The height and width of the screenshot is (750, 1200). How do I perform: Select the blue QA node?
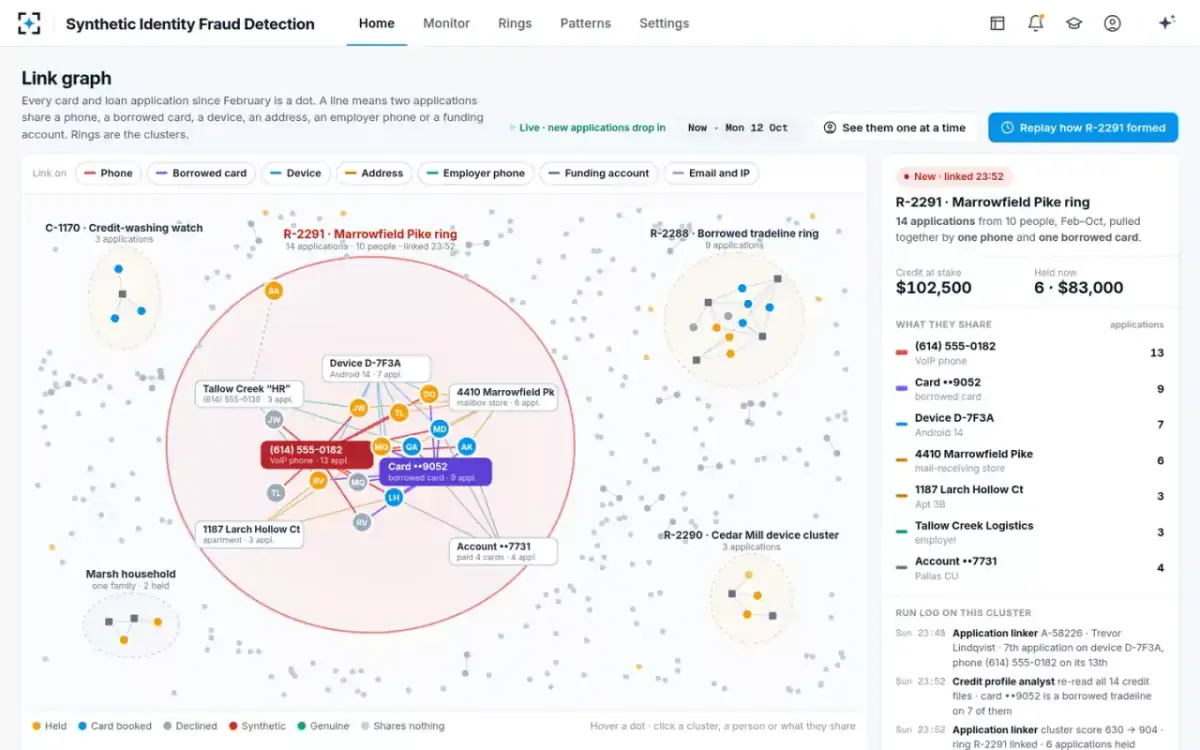click(411, 447)
